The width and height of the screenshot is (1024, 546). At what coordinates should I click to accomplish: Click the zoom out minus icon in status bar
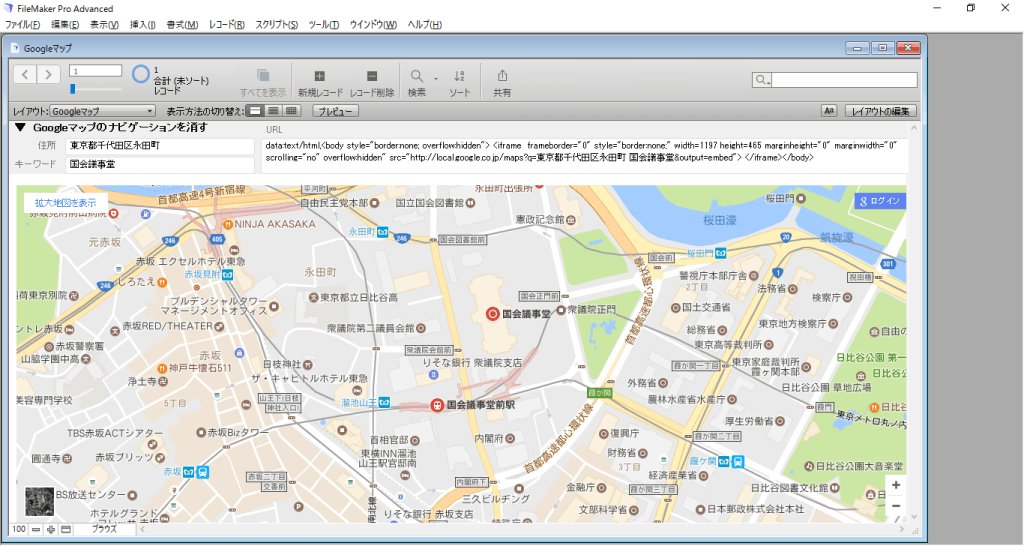(x=36, y=530)
